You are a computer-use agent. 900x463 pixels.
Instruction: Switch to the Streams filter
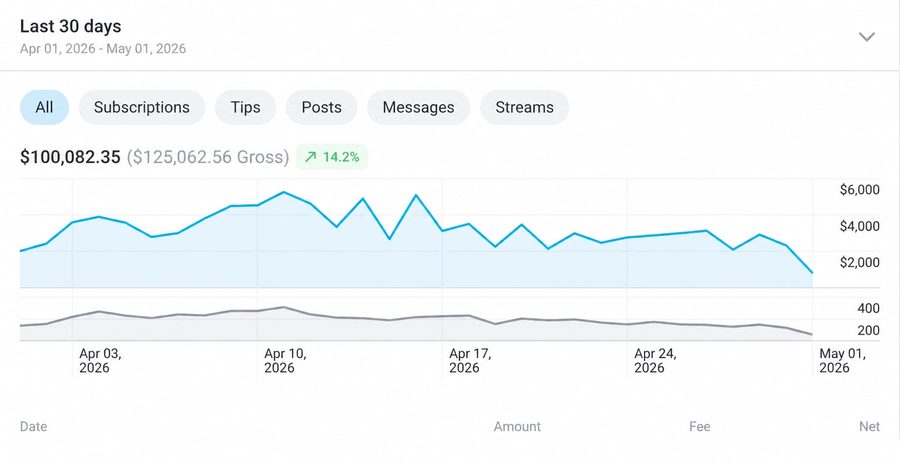coord(525,107)
